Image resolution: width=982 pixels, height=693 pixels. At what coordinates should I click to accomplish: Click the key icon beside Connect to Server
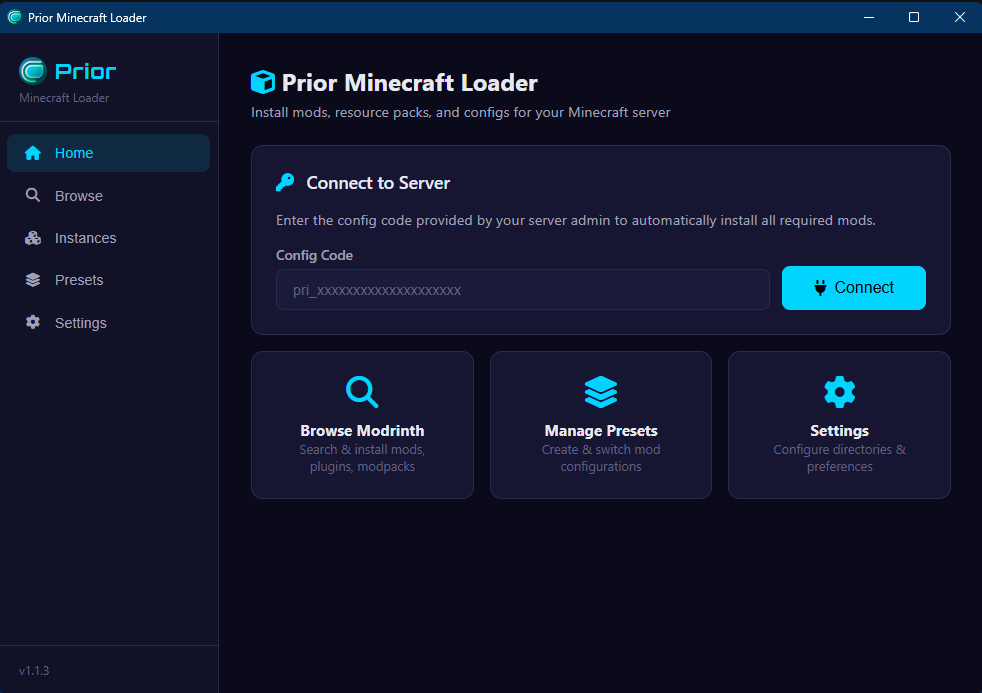pyautogui.click(x=285, y=183)
